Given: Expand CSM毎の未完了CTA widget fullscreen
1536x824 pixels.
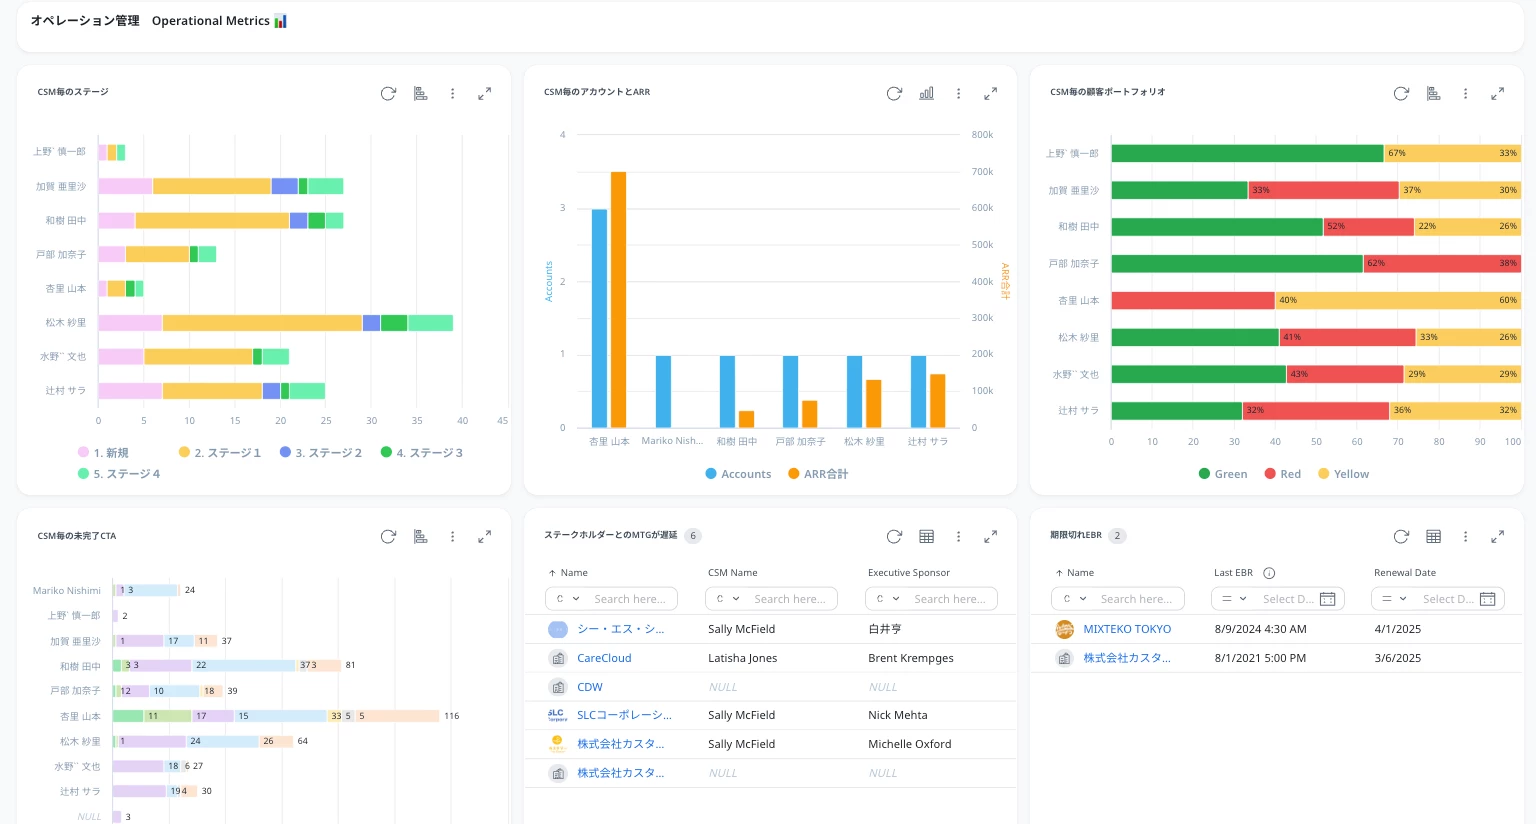Looking at the screenshot, I should (484, 536).
